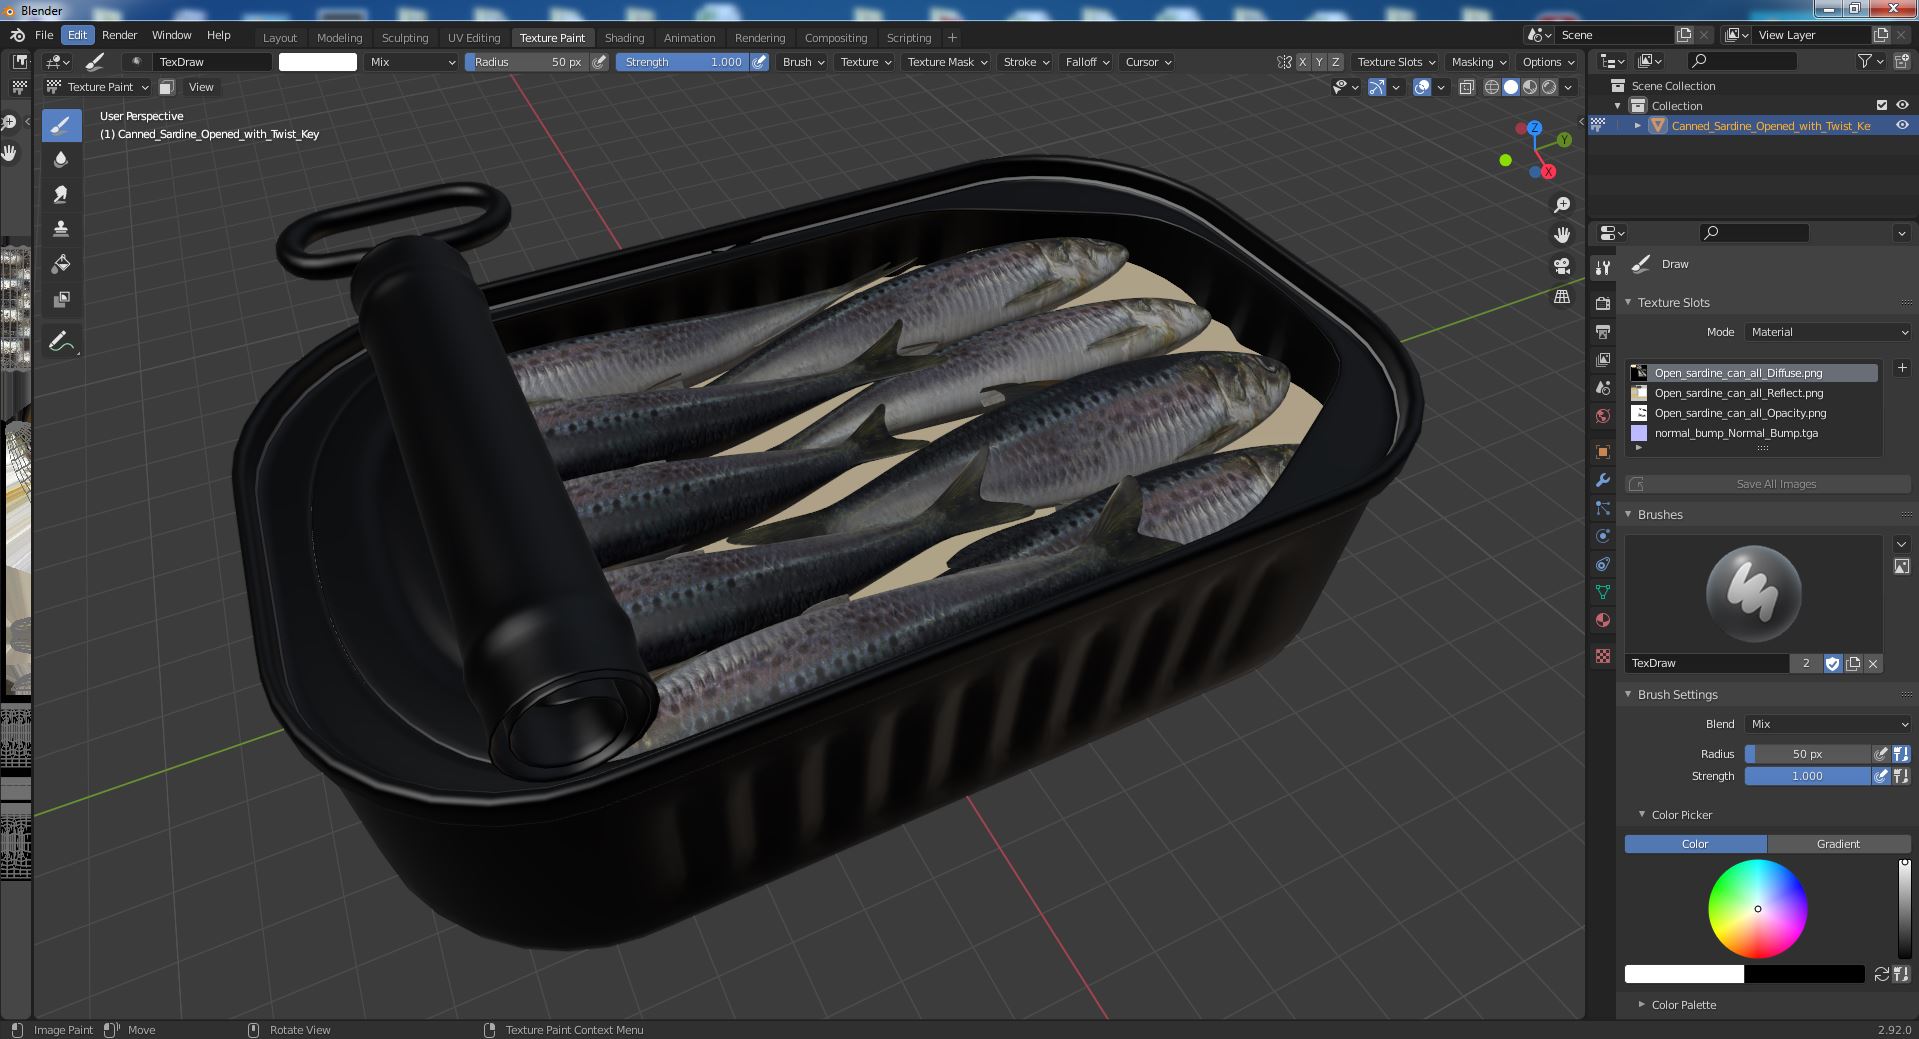Open the Active Tool properties tab

pos(1603,268)
